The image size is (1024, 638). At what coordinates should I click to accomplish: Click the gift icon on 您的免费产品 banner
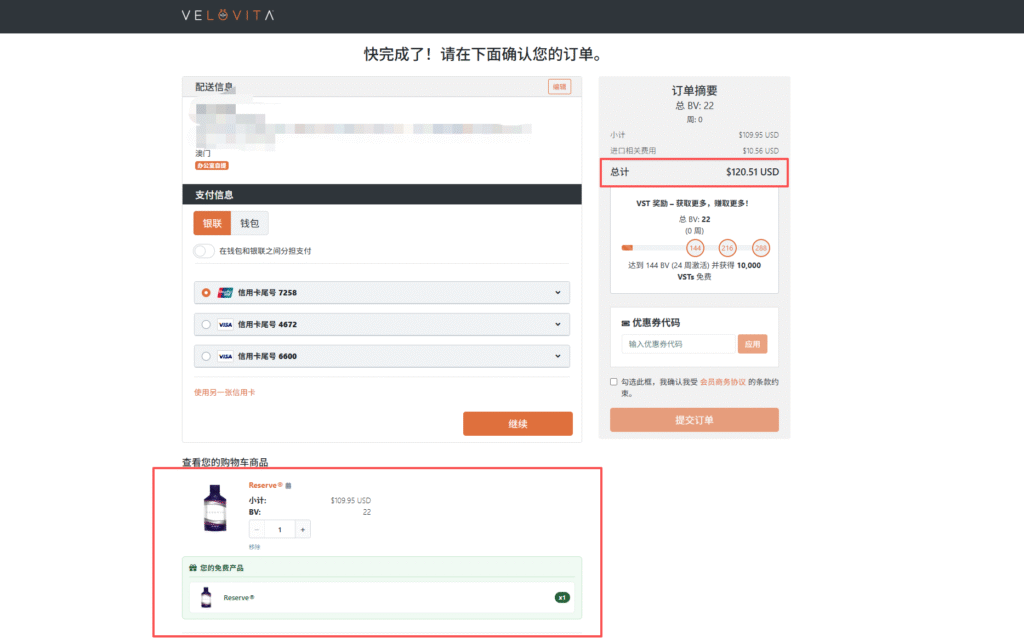click(x=191, y=567)
